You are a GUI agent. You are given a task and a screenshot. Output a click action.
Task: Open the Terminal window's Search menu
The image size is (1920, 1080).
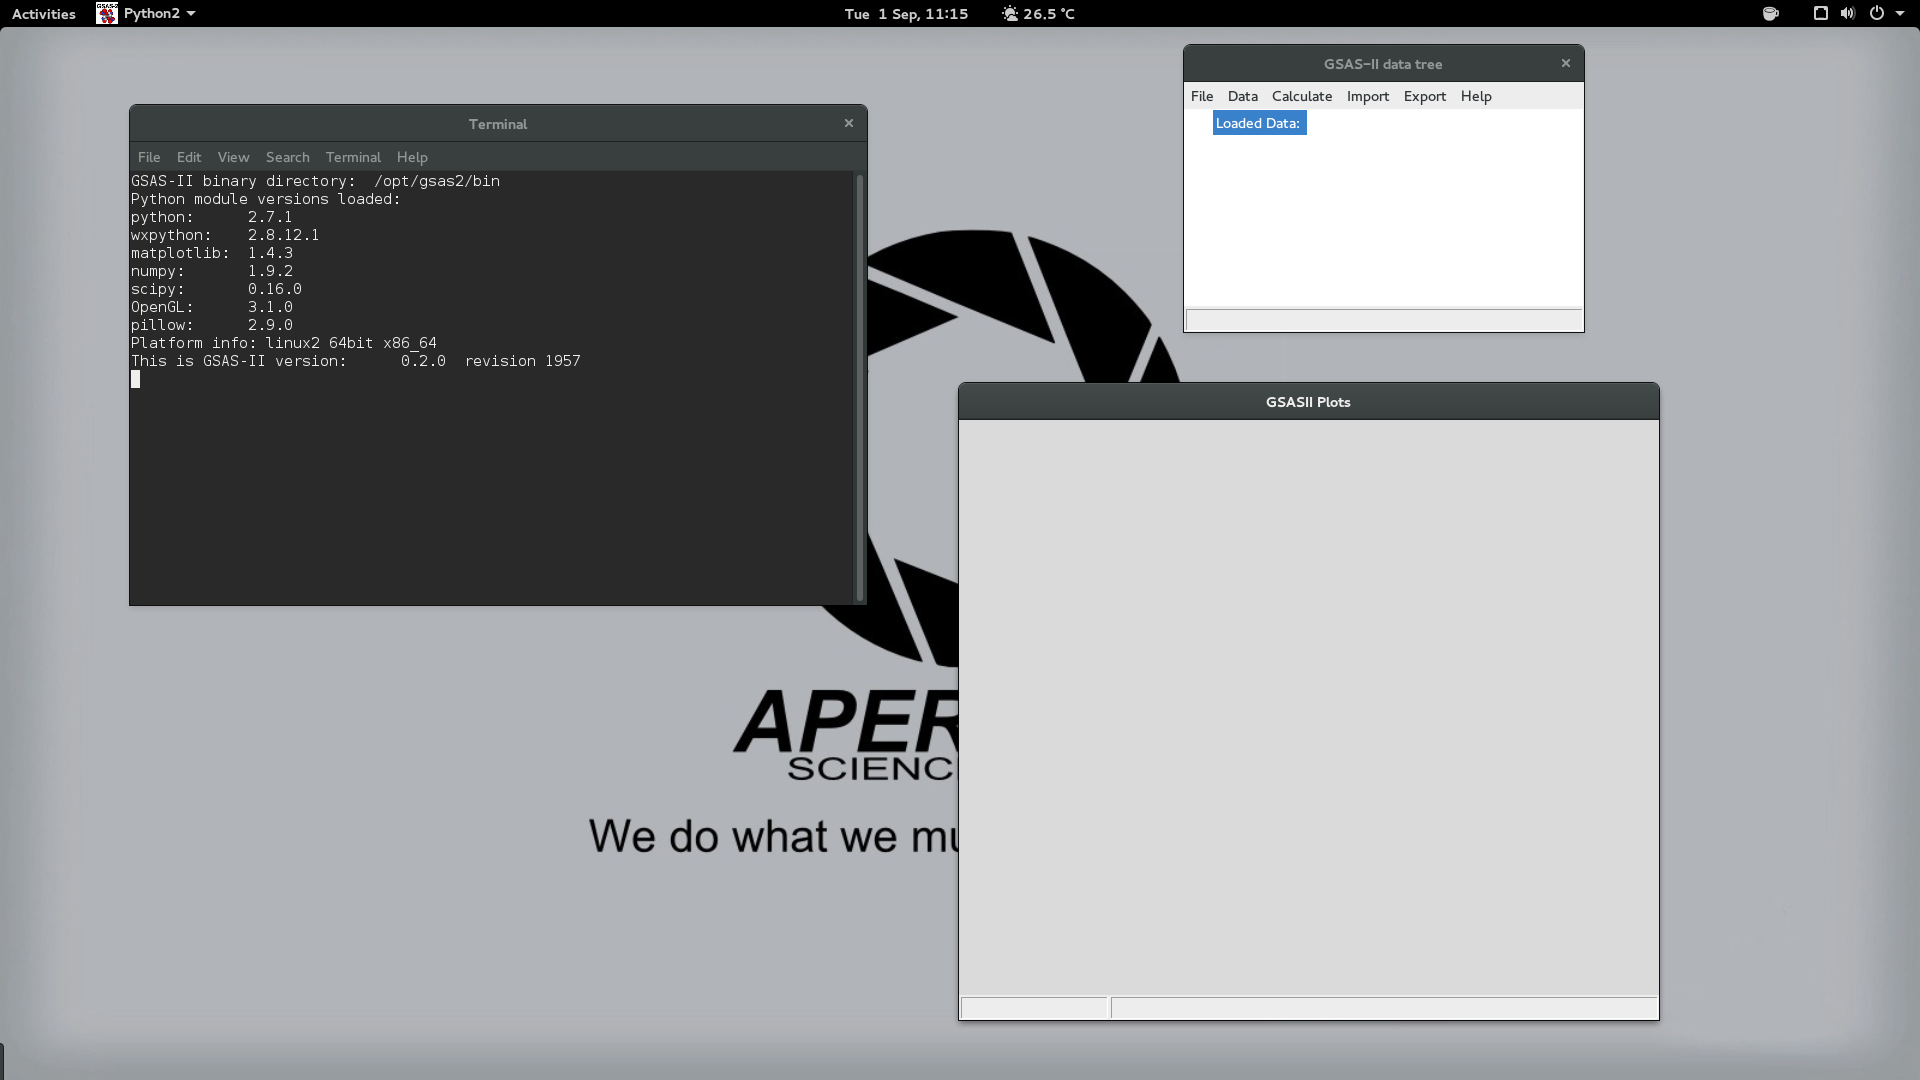(288, 157)
